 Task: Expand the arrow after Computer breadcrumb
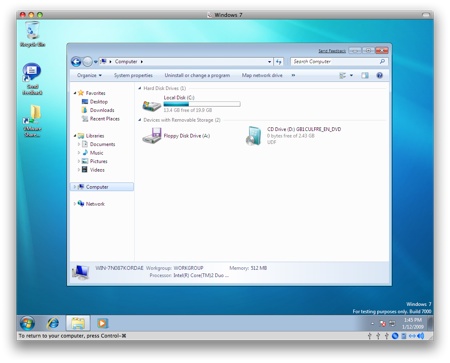tap(142, 62)
